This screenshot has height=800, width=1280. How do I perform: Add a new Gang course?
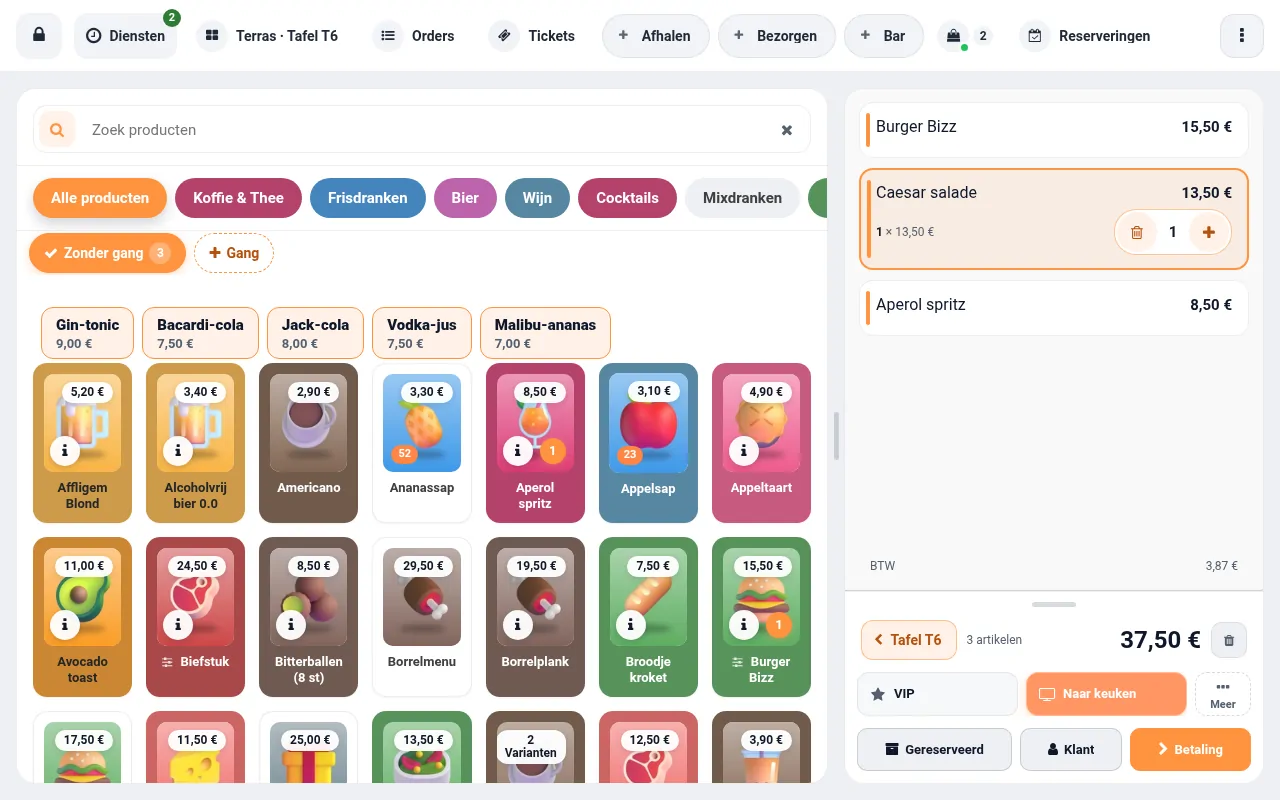[x=234, y=253]
